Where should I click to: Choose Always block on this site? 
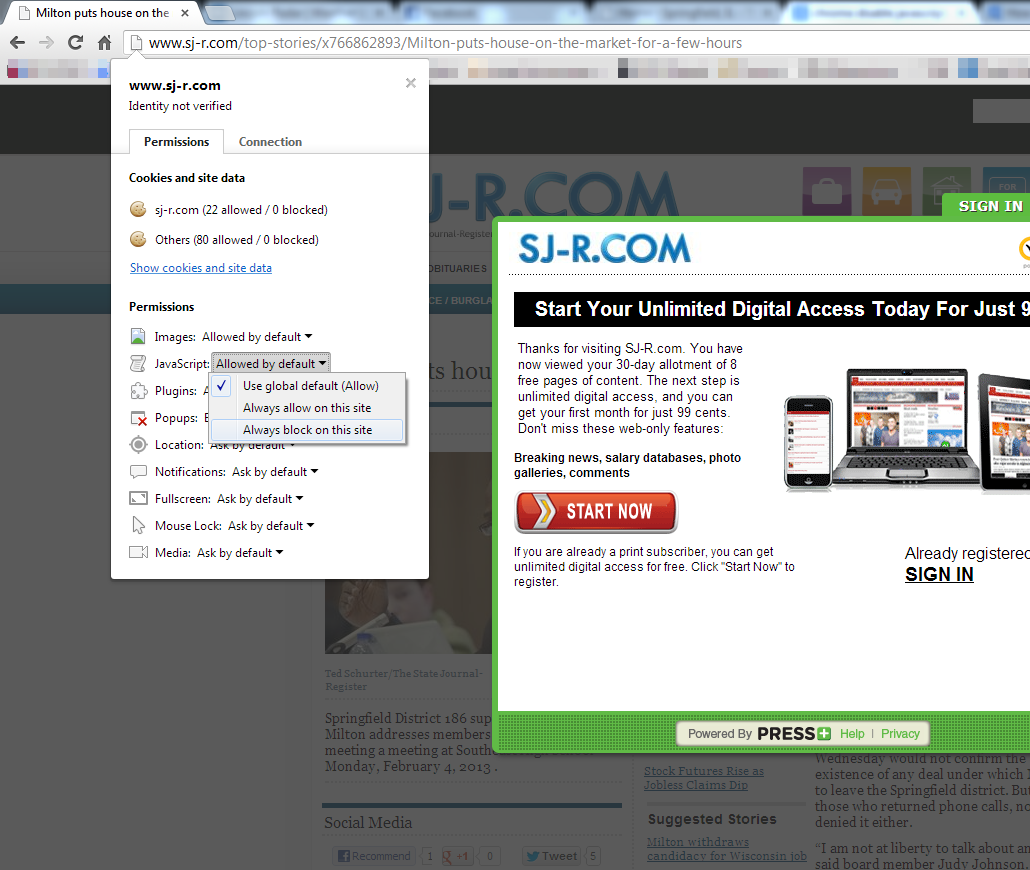[307, 430]
